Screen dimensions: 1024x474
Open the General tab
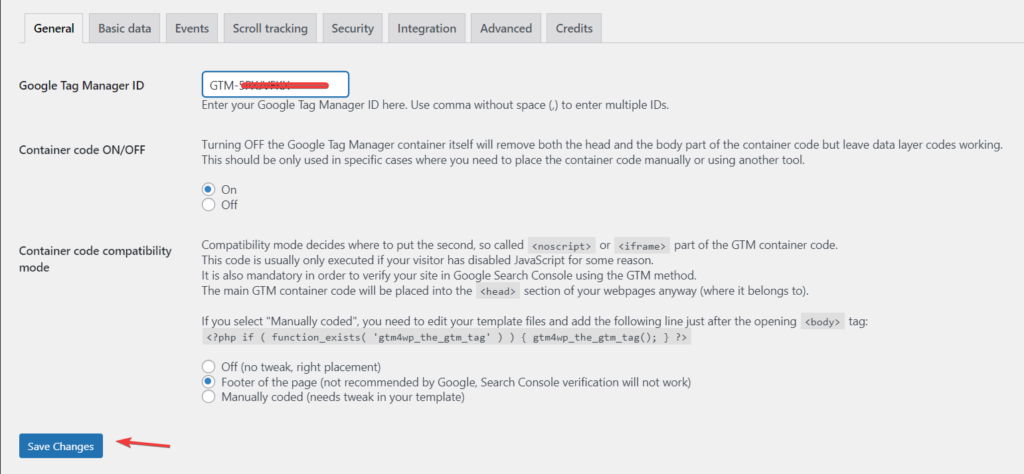tap(53, 28)
